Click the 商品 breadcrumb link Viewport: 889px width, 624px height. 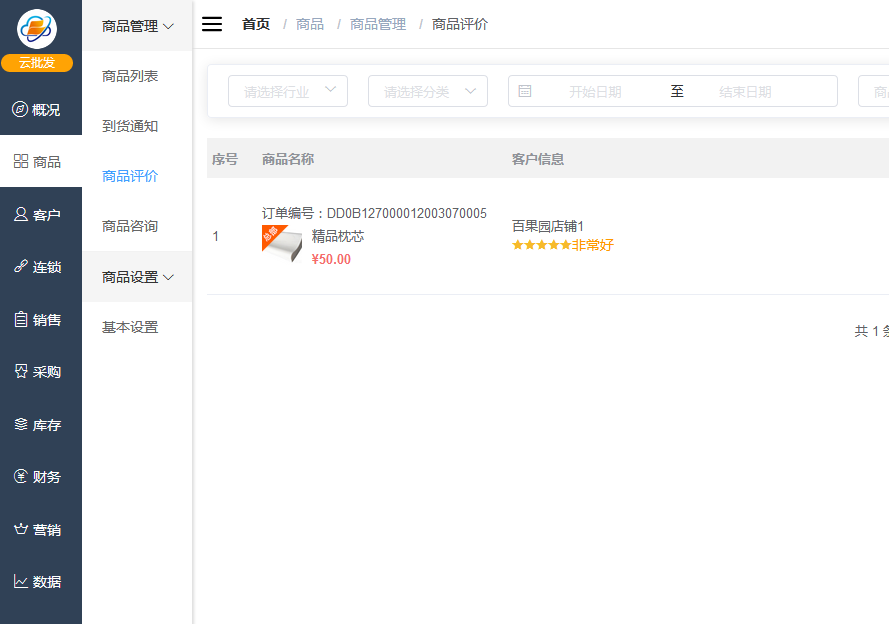pos(310,24)
